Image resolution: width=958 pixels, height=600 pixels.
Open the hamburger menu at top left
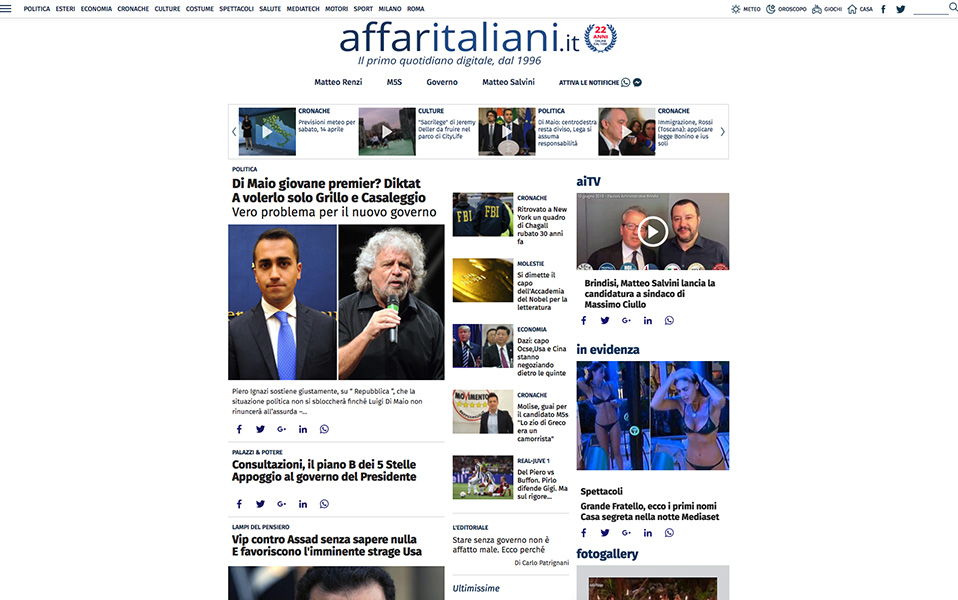pos(9,8)
